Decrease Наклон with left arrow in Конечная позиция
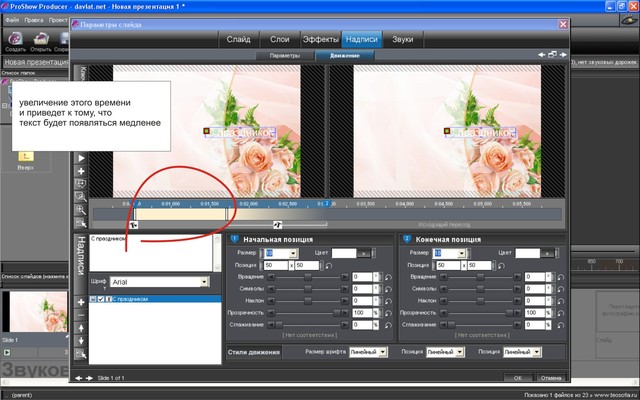The width and height of the screenshot is (640, 400). 443,301
